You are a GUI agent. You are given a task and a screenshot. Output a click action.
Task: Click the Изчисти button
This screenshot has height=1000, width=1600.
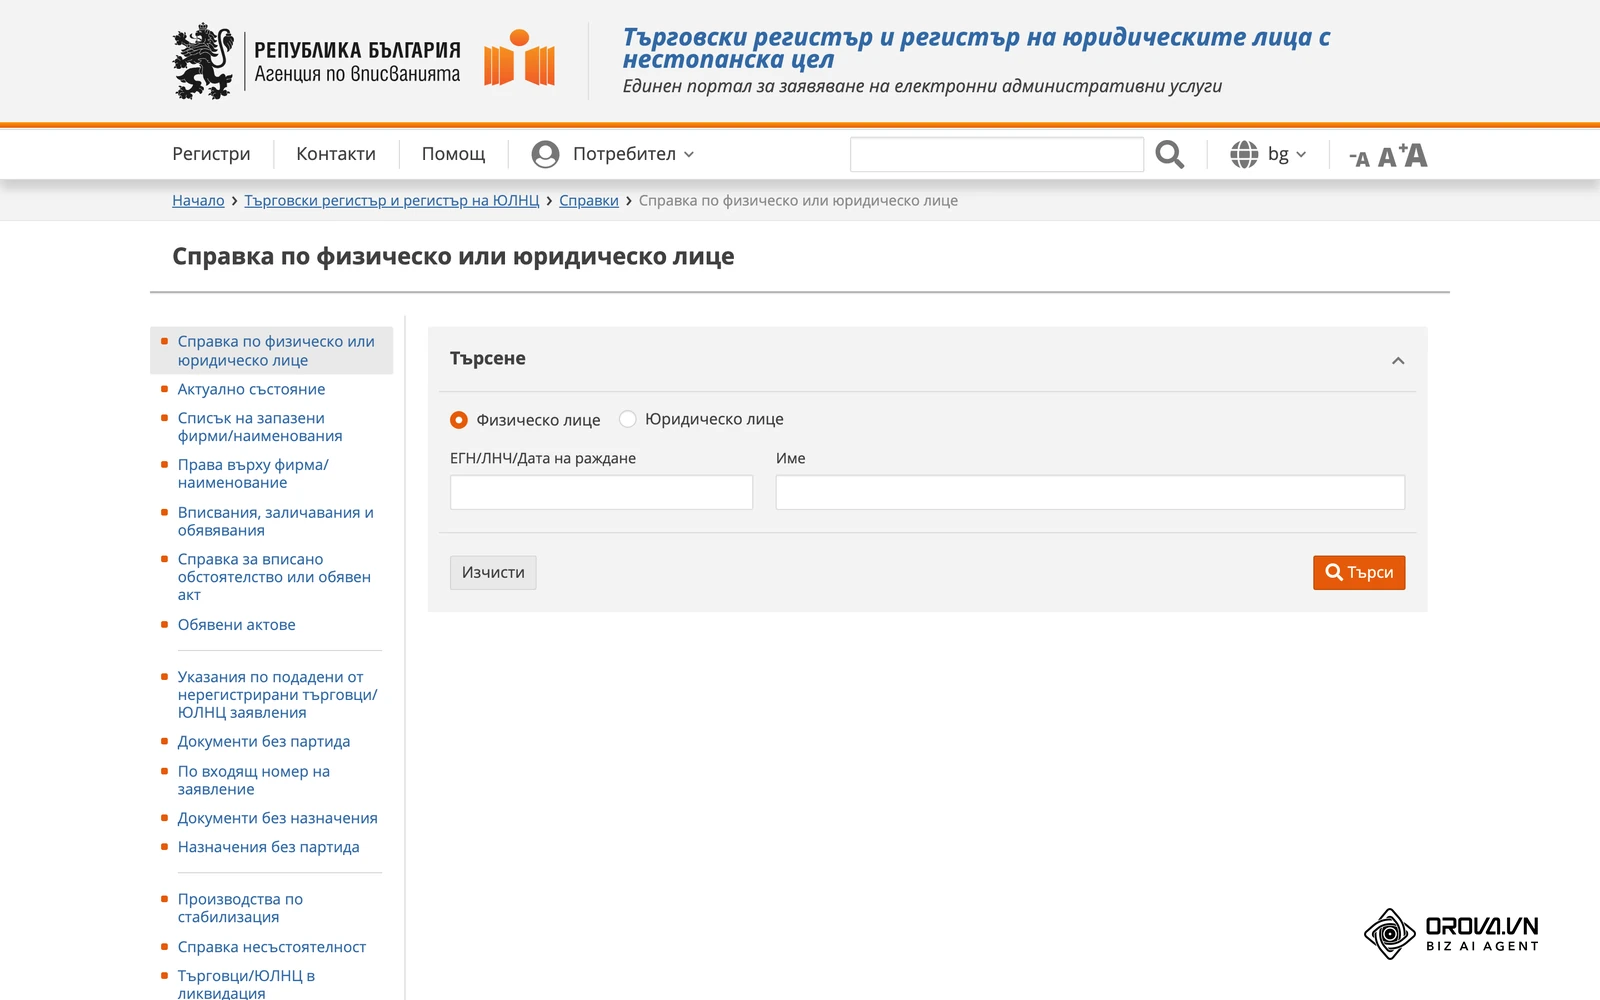click(493, 572)
